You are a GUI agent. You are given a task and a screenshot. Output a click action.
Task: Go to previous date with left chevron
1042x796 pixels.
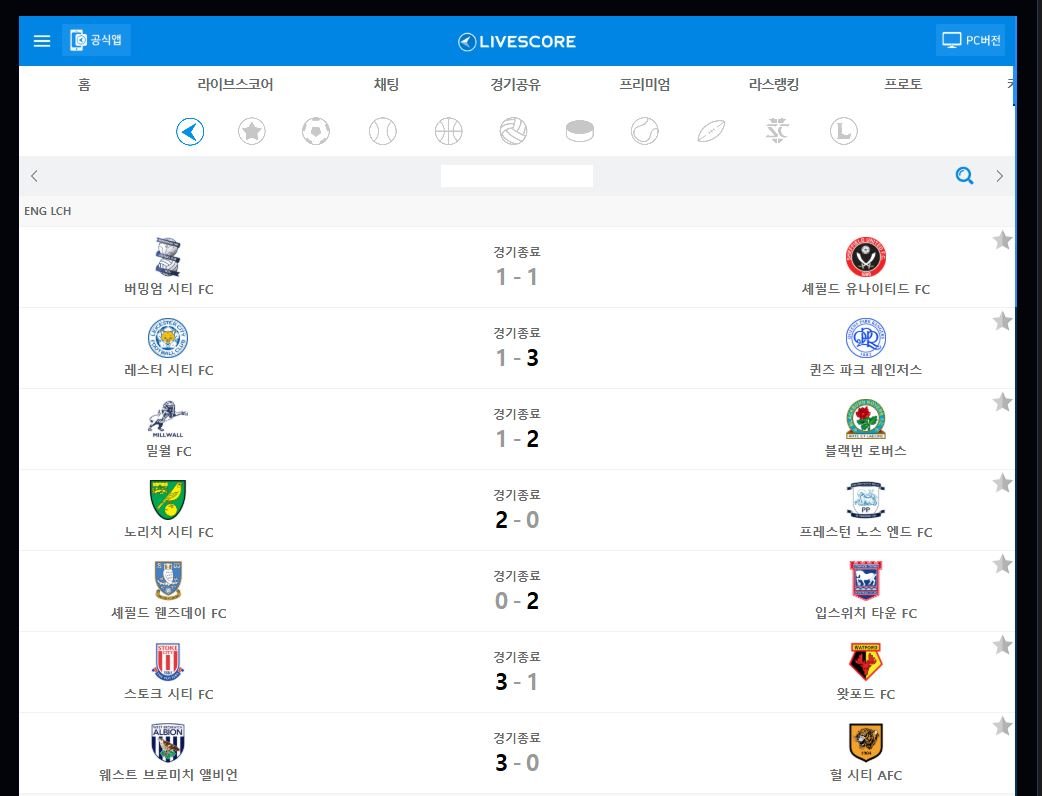[x=34, y=176]
